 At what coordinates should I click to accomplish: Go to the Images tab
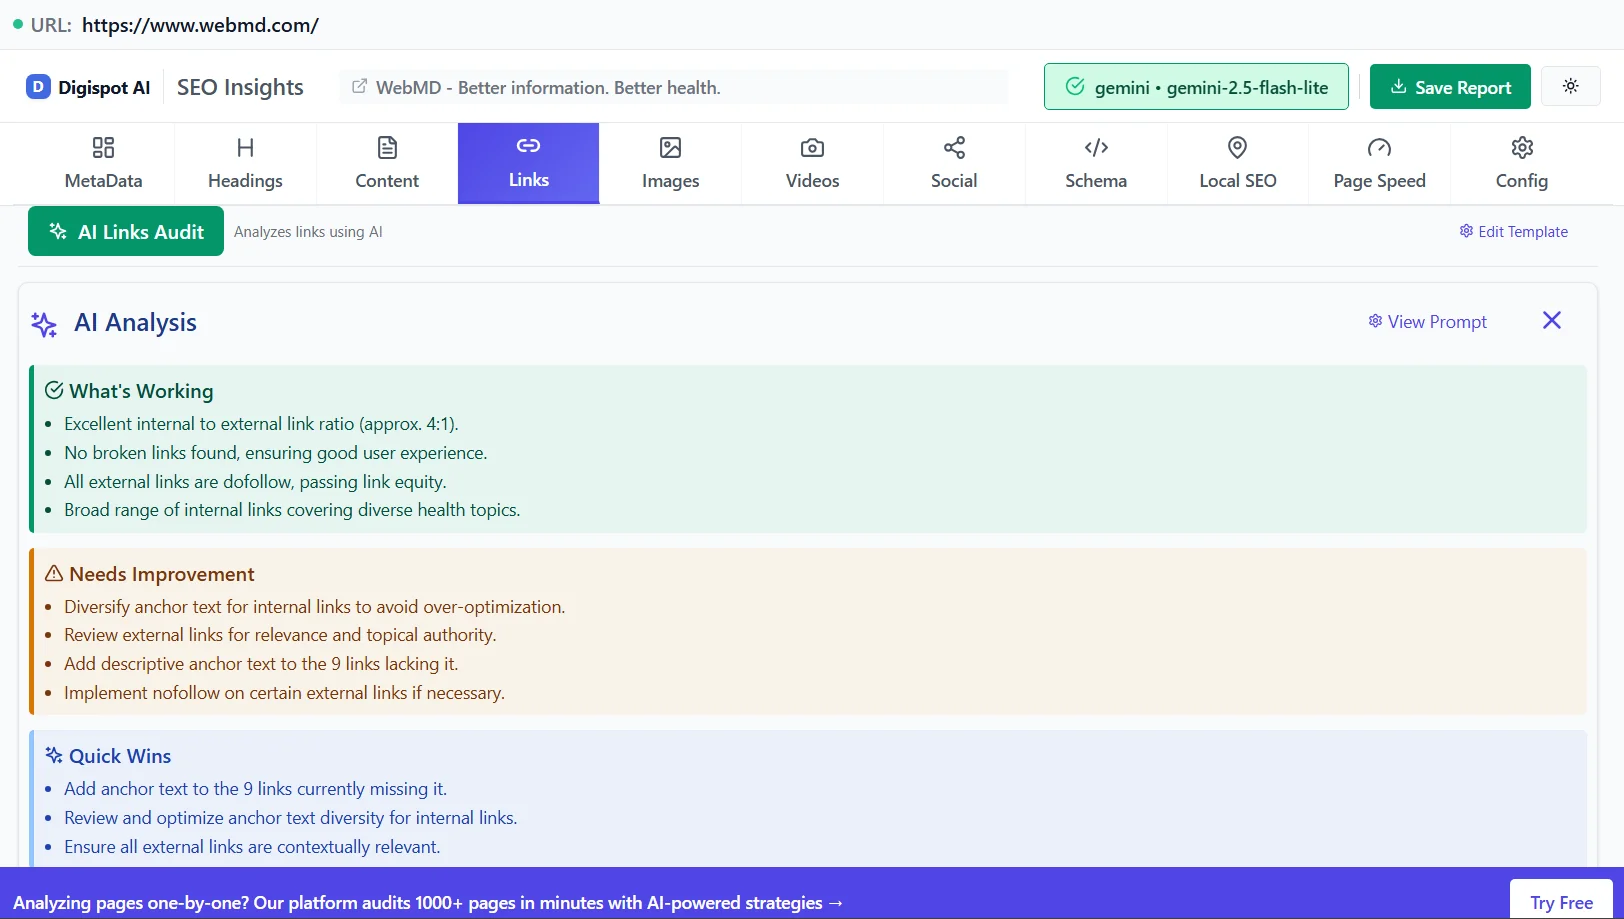point(670,164)
